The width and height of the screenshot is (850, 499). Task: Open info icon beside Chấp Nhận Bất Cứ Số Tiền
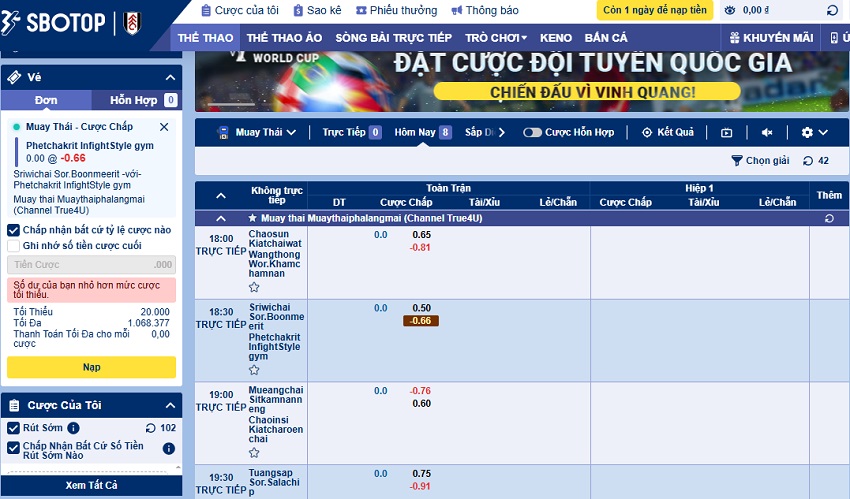(169, 448)
